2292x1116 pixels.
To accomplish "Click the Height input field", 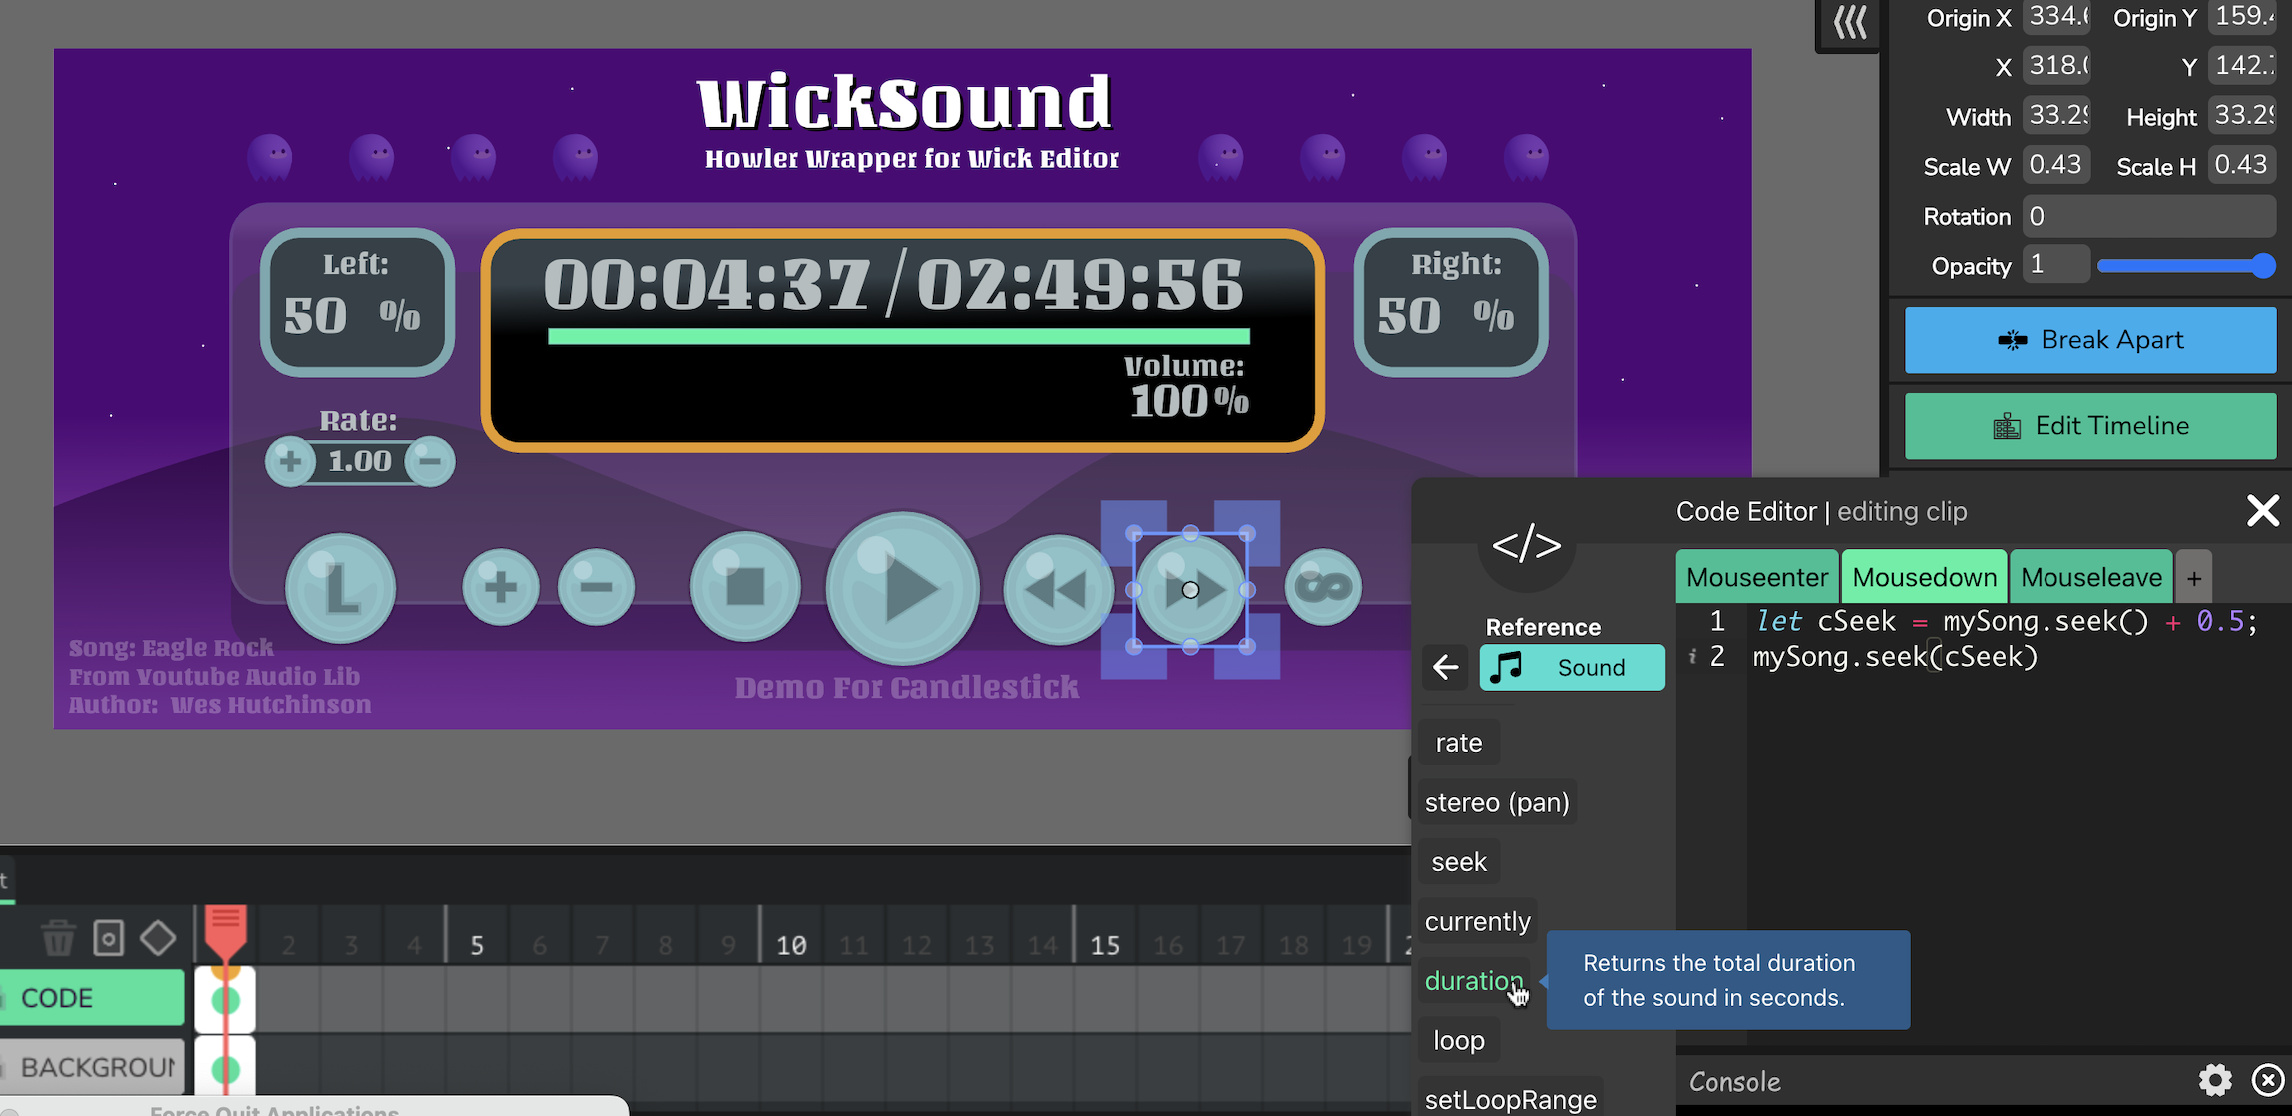I will (2242, 116).
